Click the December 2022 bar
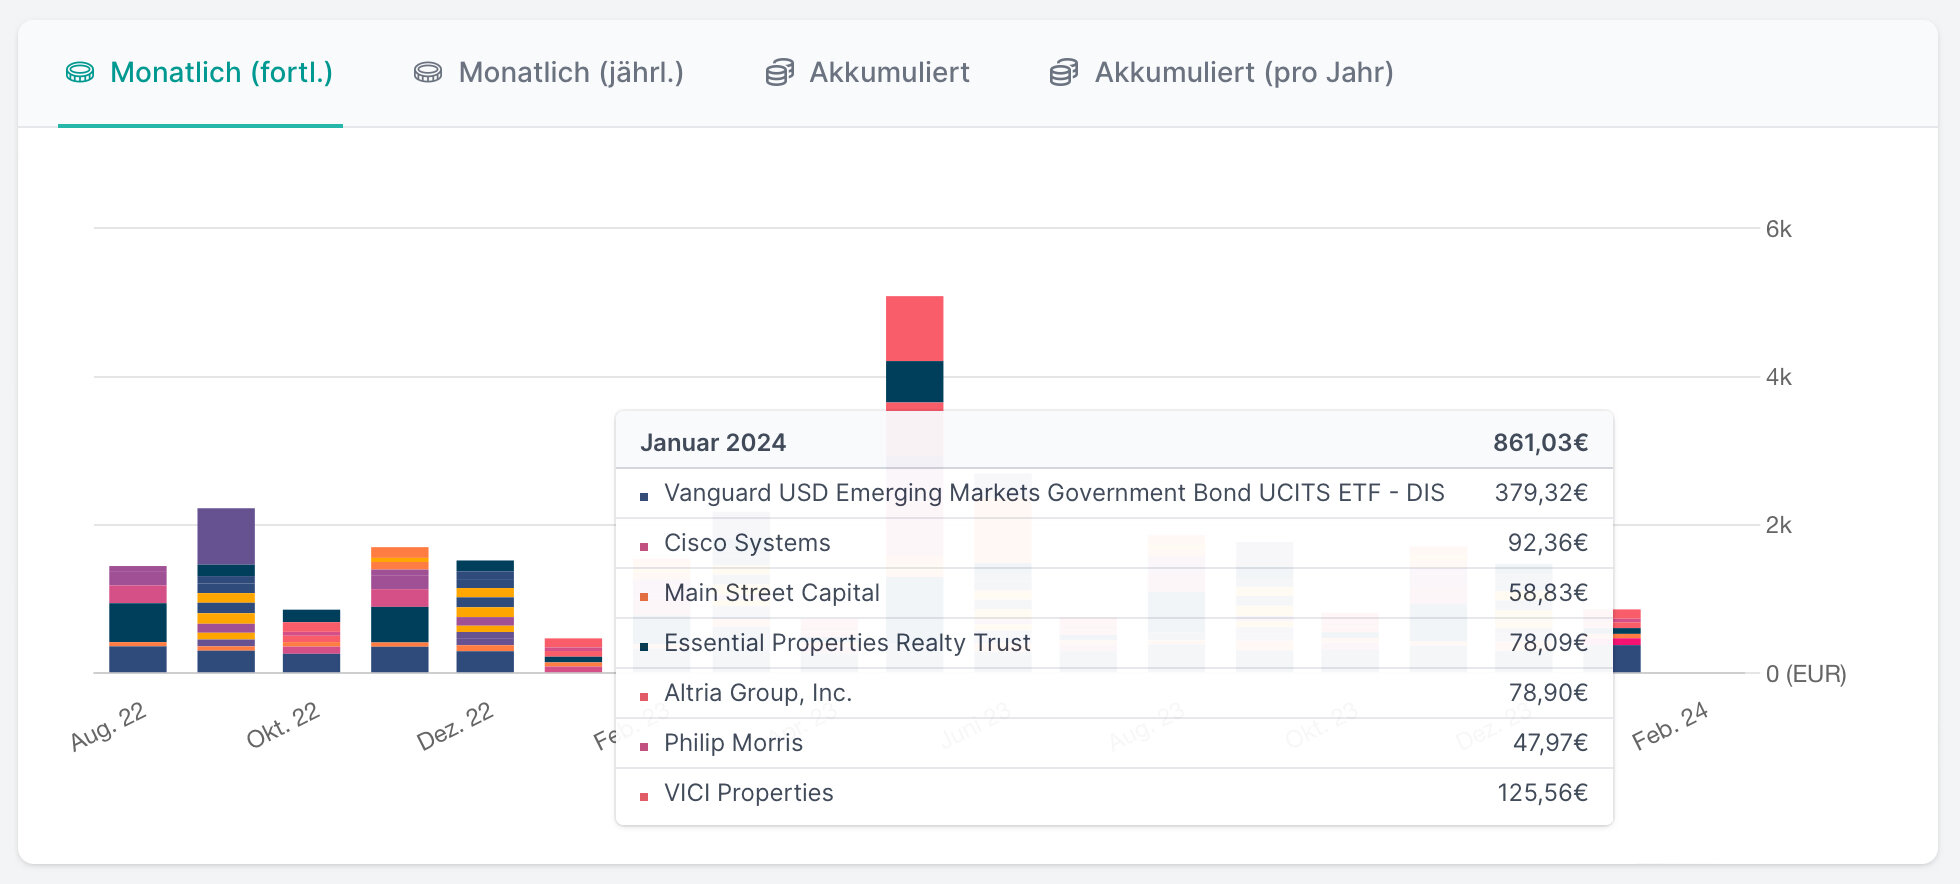Screen dimensions: 1960x884 pos(485,617)
